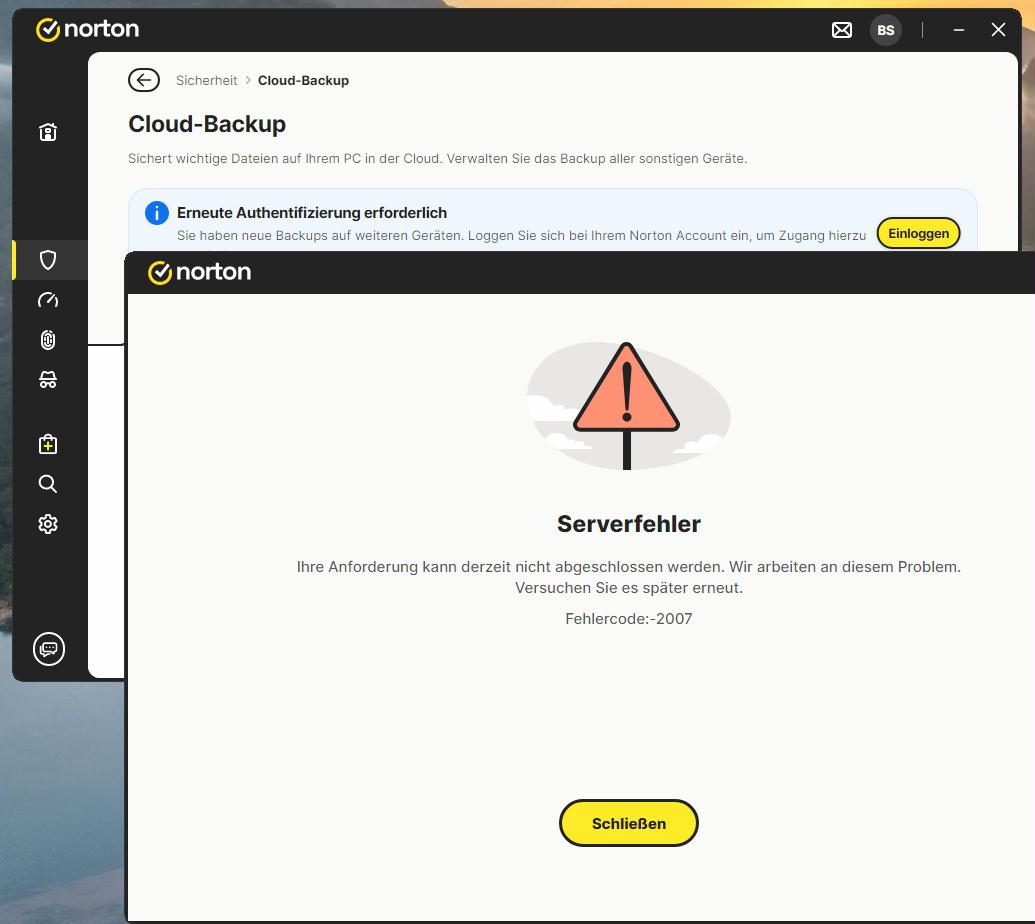
Task: Navigate to the Sicherheit breadcrumb
Action: (206, 80)
